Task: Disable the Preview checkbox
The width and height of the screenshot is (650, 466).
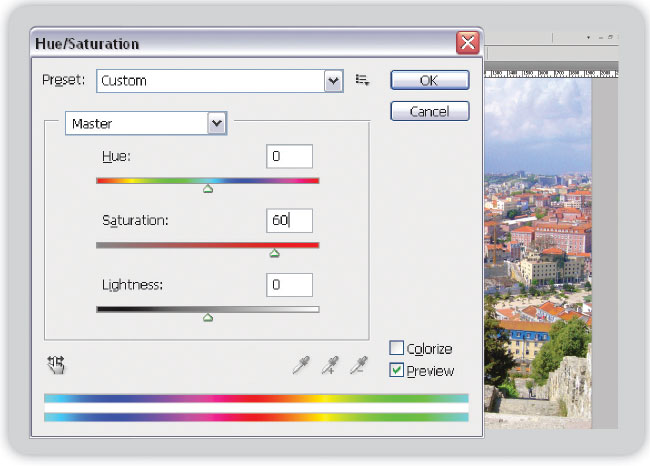Action: click(x=397, y=371)
